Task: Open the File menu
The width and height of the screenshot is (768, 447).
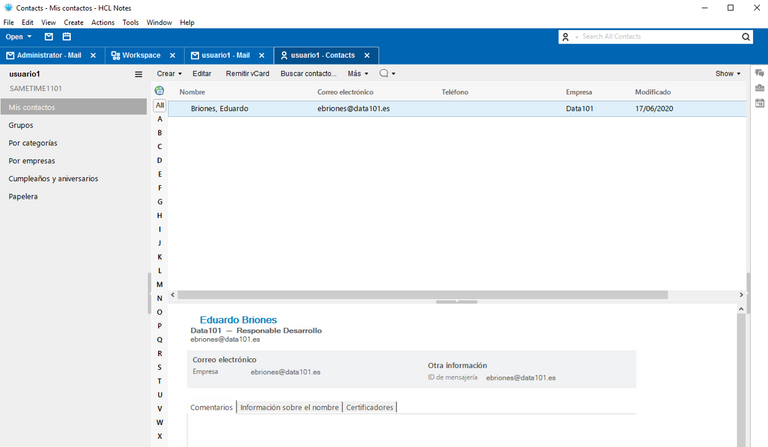Action: tap(9, 23)
